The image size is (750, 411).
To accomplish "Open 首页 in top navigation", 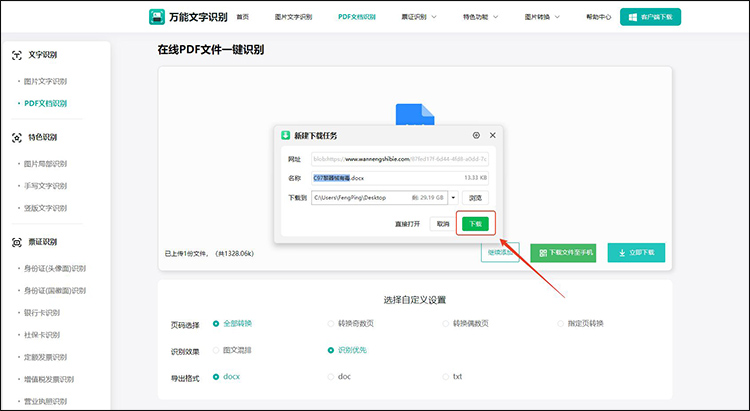I will tap(243, 17).
